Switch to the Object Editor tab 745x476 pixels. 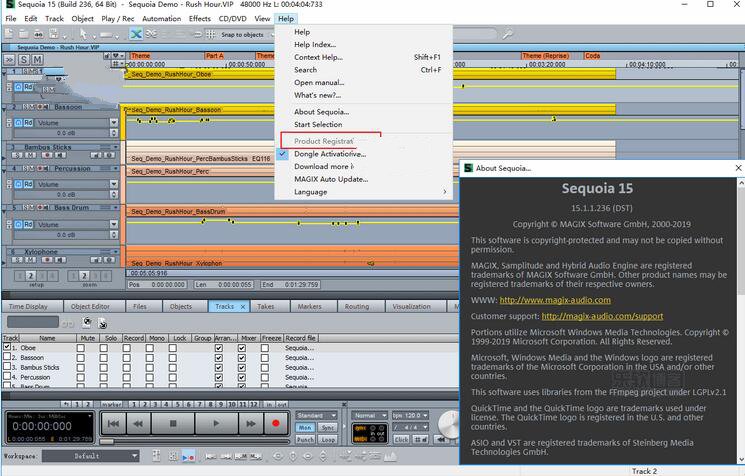pos(90,306)
